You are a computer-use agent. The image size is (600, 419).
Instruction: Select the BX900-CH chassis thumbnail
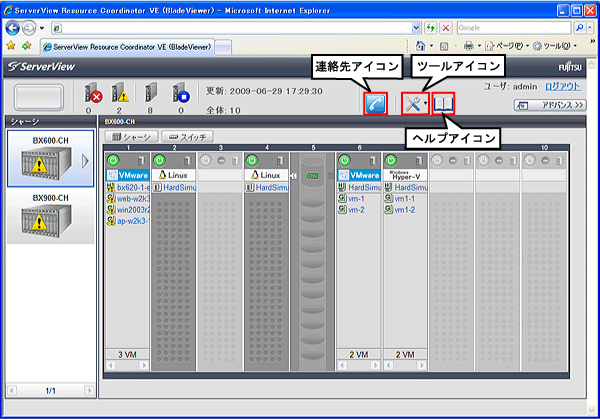tap(50, 217)
